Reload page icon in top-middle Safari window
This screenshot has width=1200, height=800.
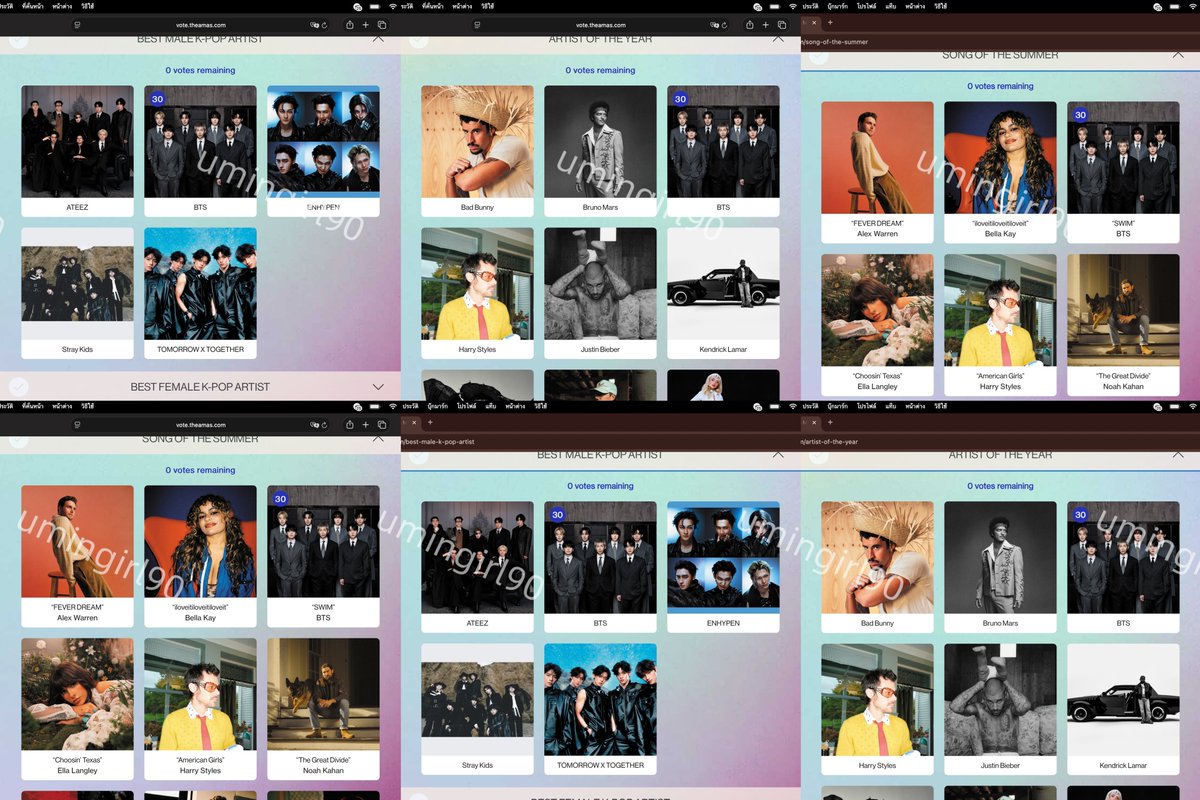point(725,24)
